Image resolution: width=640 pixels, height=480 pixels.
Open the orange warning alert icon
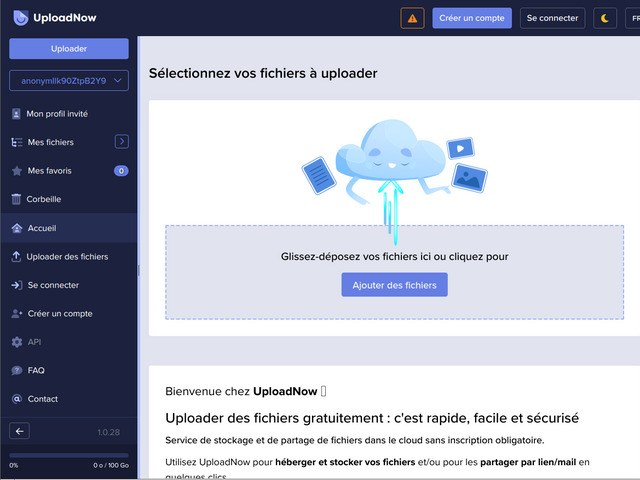(412, 18)
